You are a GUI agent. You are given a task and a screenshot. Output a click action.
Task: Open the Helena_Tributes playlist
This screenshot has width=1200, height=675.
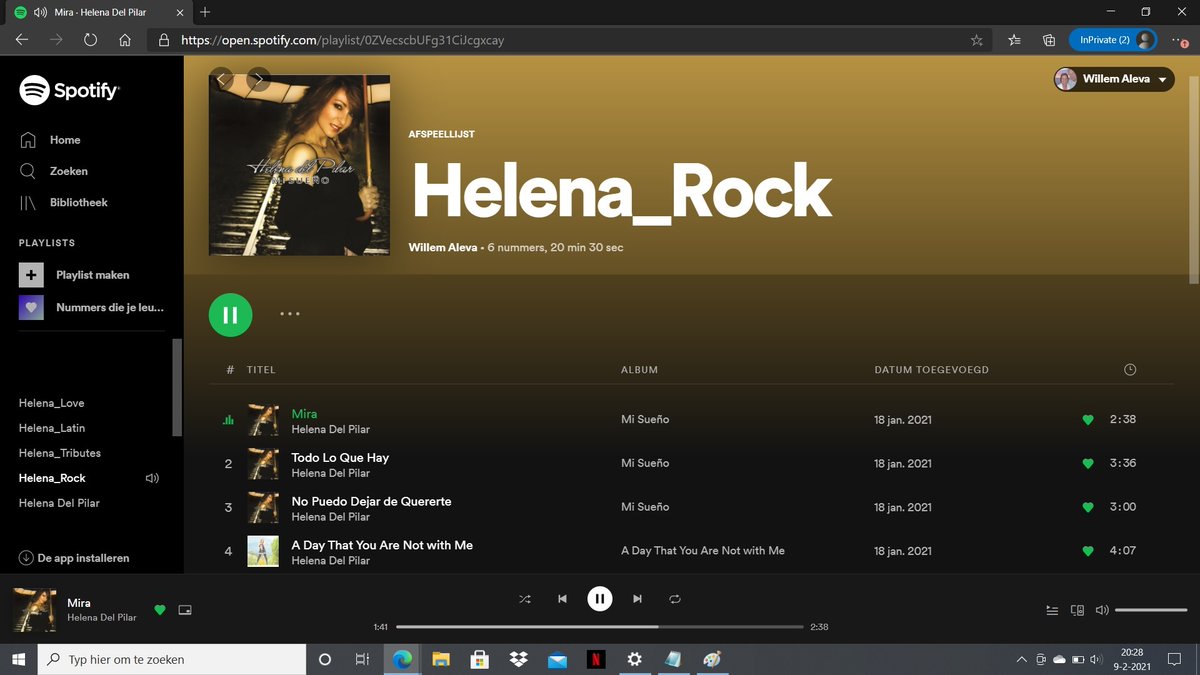coord(60,453)
